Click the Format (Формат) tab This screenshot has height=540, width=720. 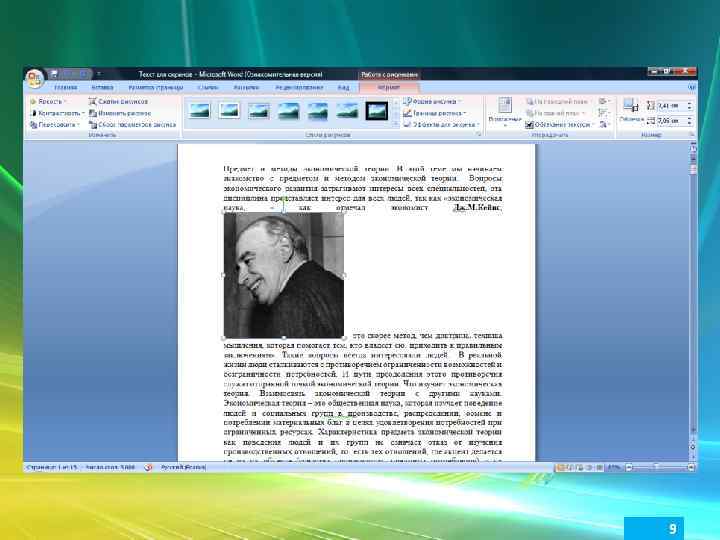click(388, 87)
